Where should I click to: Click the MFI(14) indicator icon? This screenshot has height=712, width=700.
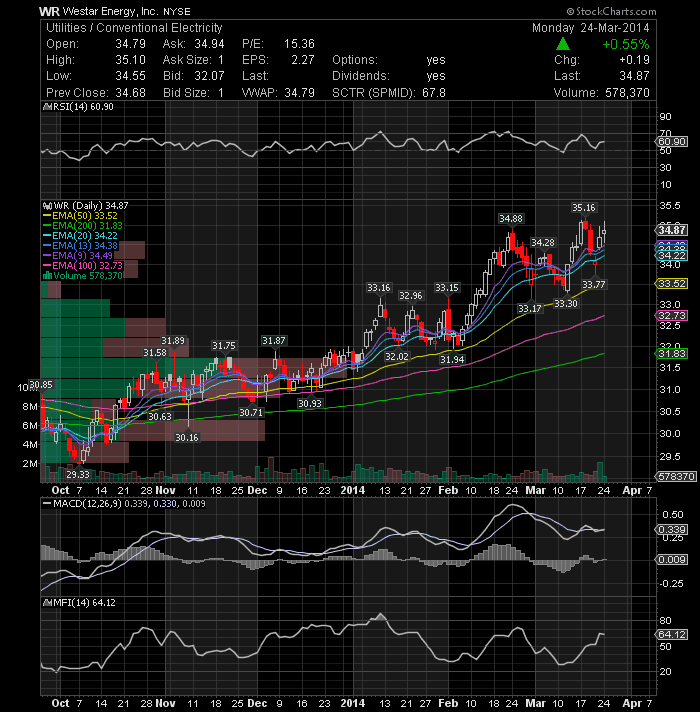click(47, 603)
